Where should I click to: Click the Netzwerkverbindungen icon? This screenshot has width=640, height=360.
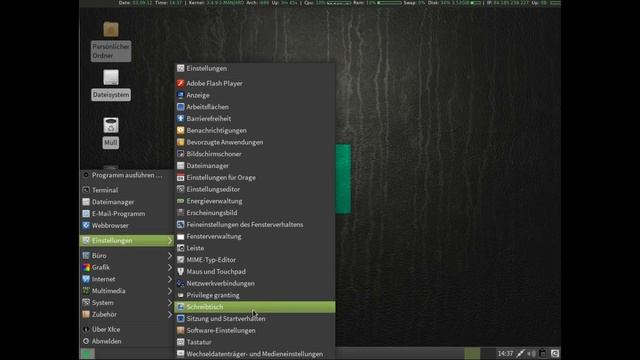180,283
